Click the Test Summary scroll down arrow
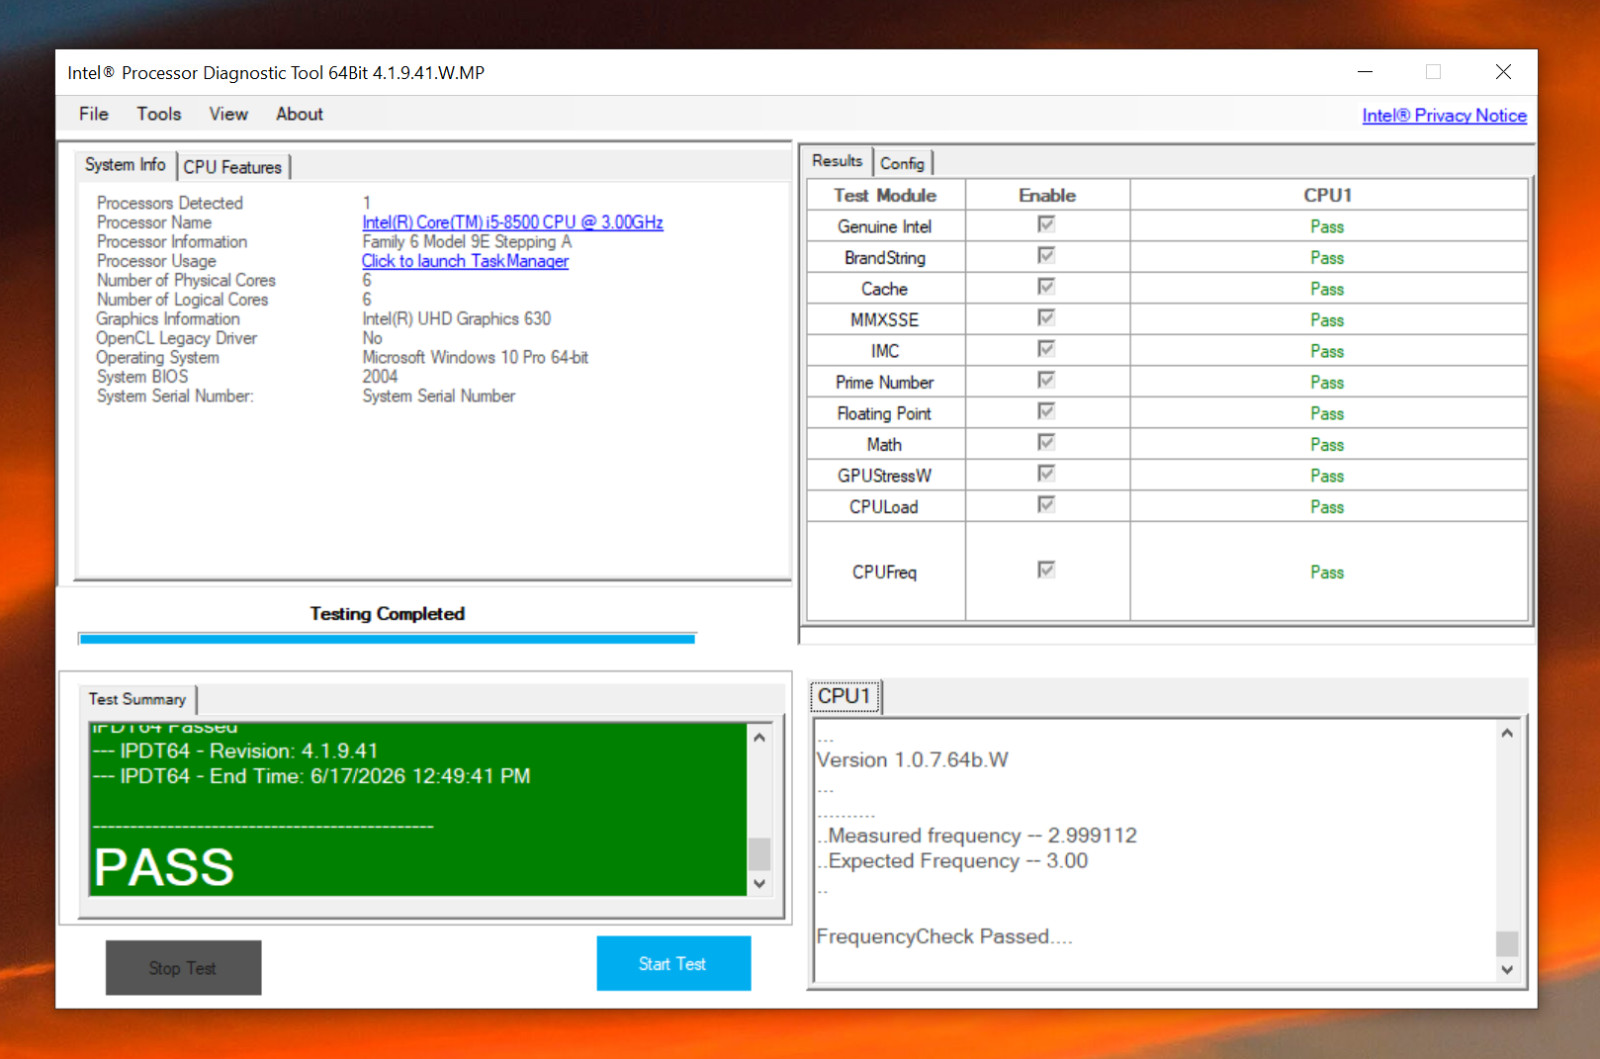Screen dimensions: 1600x1059 [x=759, y=883]
